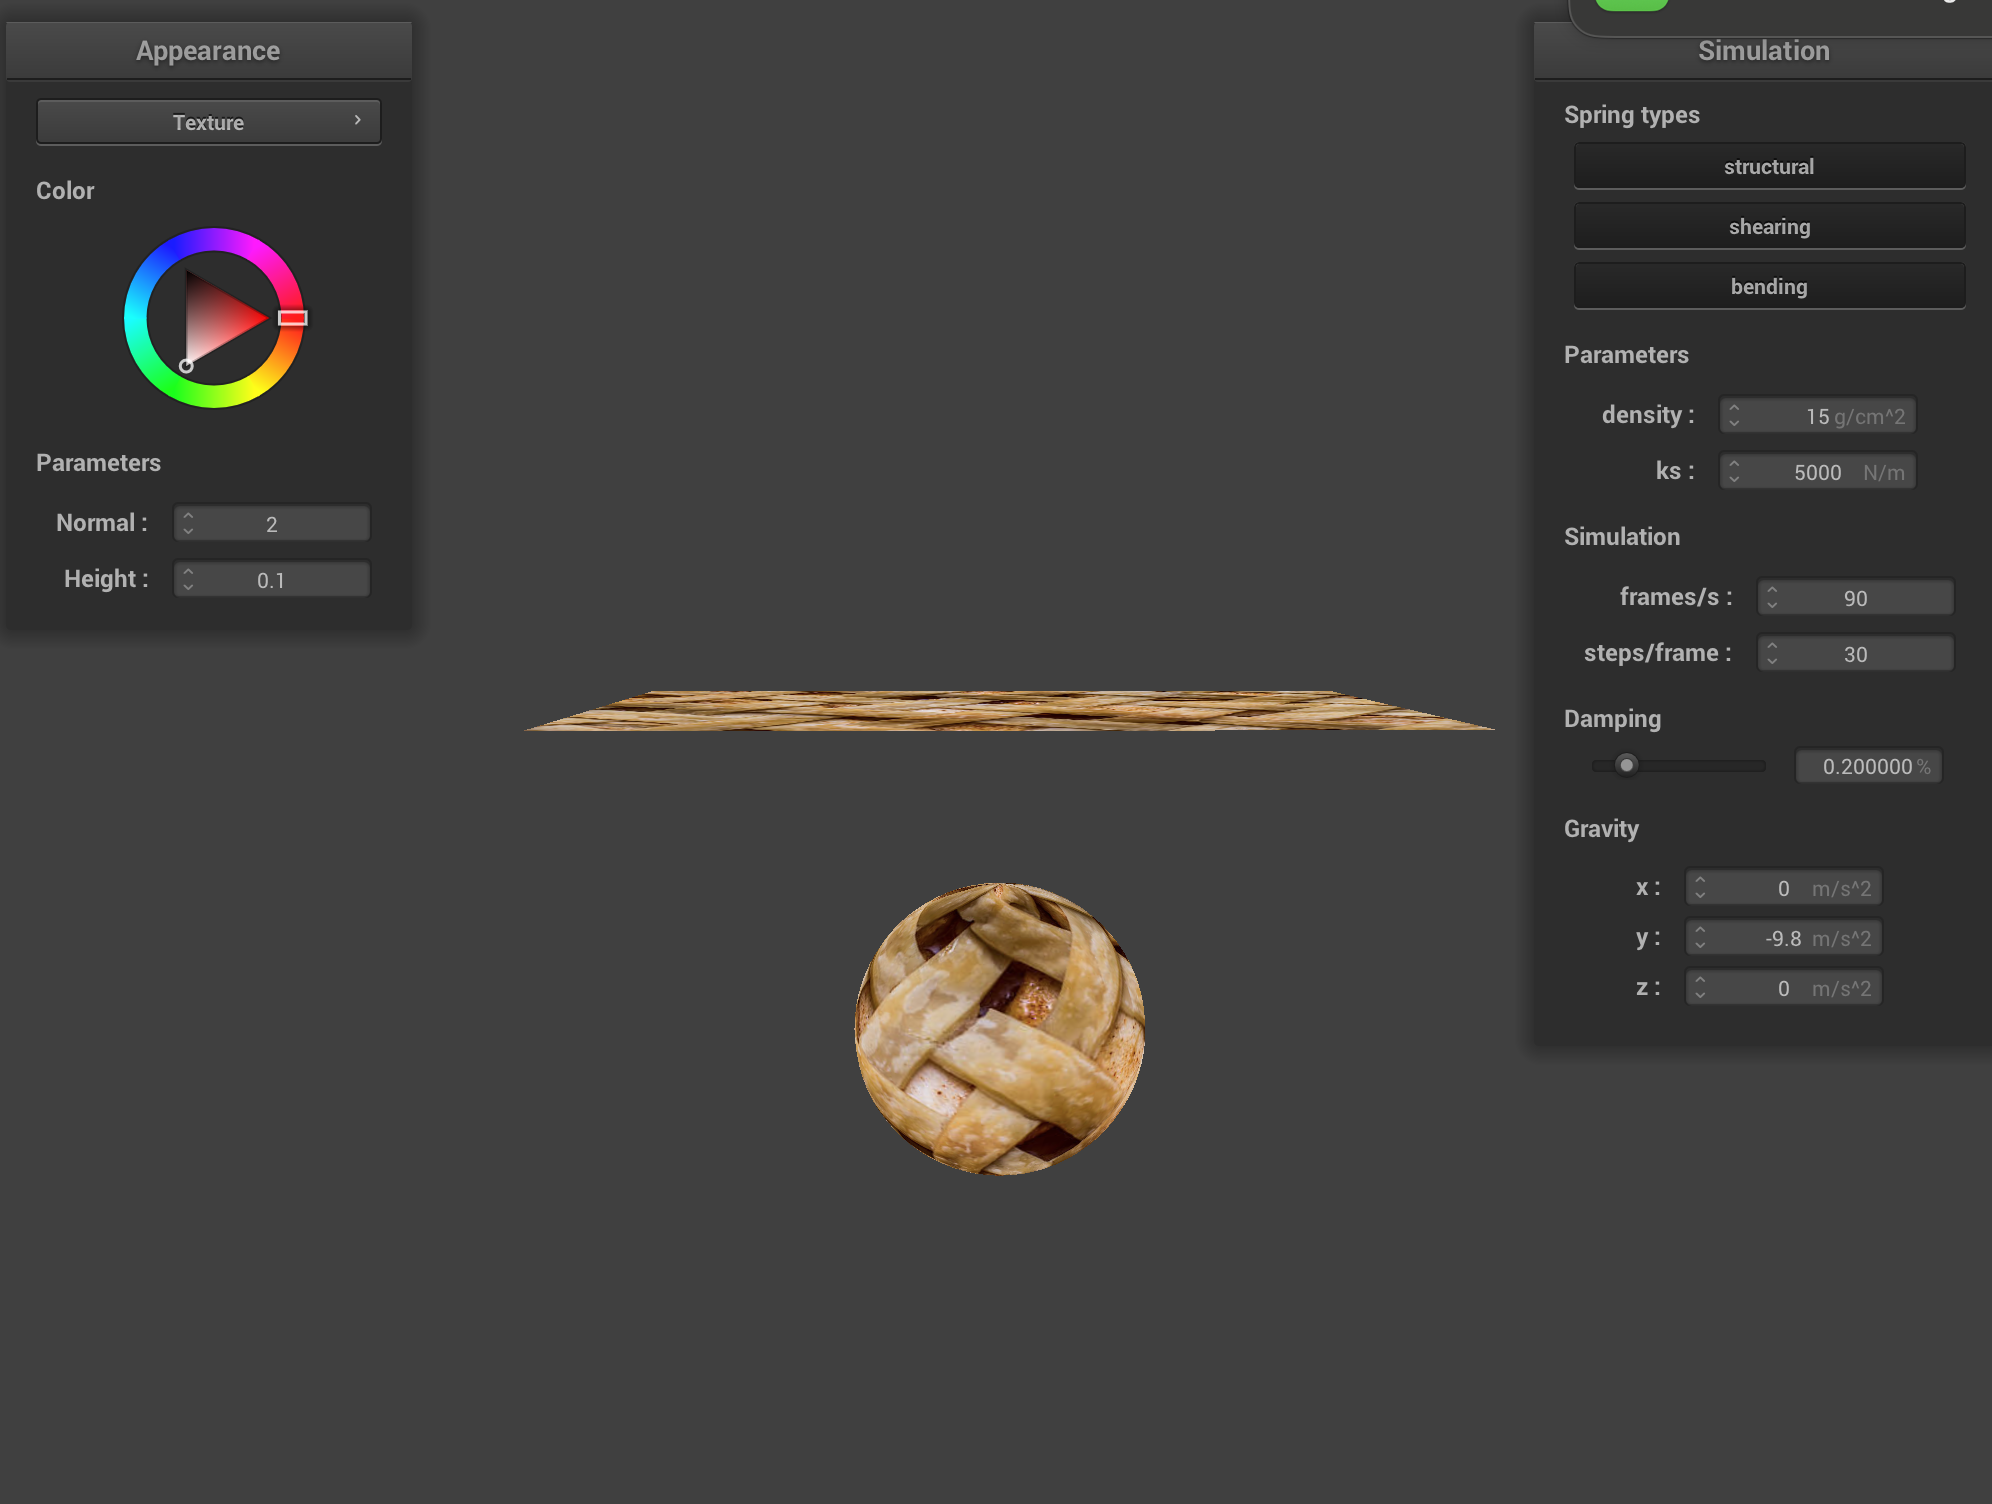Adjust the Gravity z stepper arrows
This screenshot has width=1992, height=1504.
point(1700,987)
